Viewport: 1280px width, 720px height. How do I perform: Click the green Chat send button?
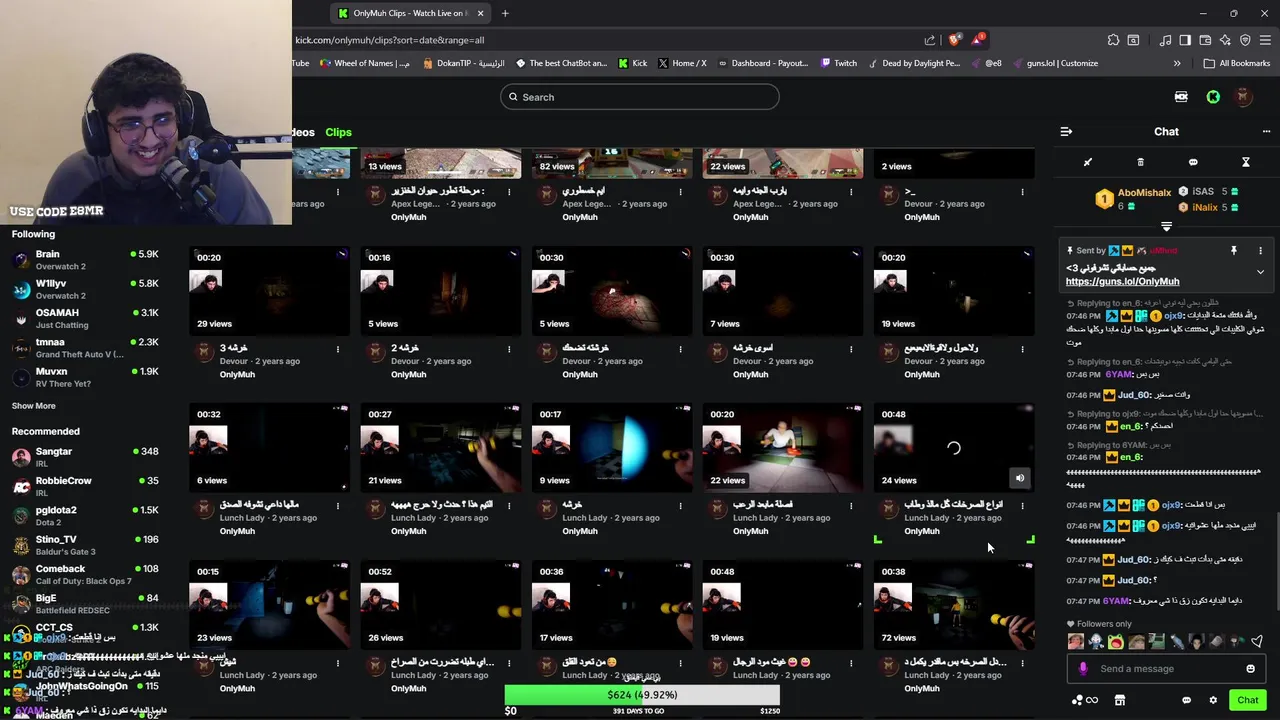tap(1247, 700)
